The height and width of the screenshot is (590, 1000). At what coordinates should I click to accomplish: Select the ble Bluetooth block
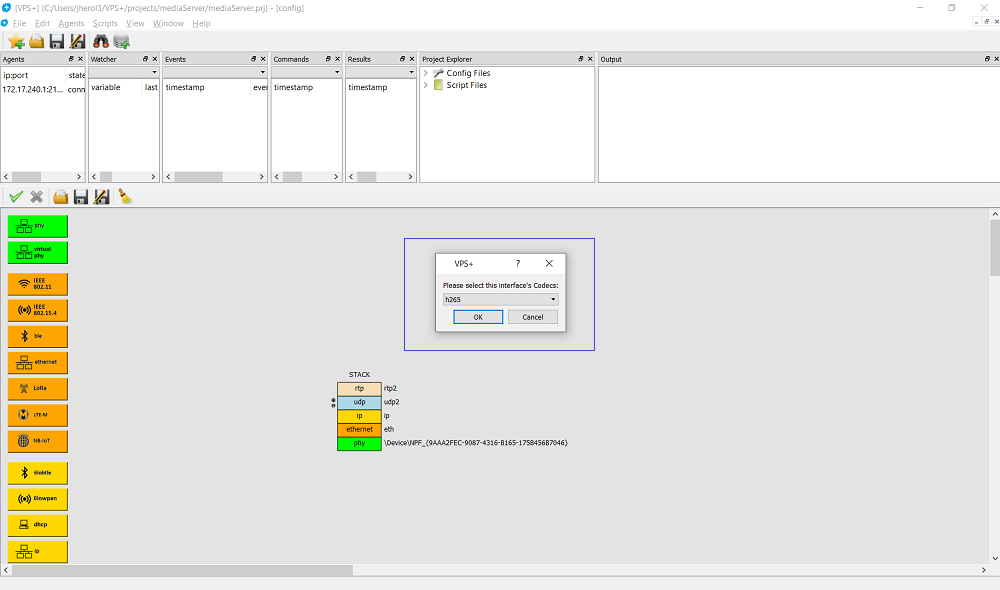tap(38, 336)
